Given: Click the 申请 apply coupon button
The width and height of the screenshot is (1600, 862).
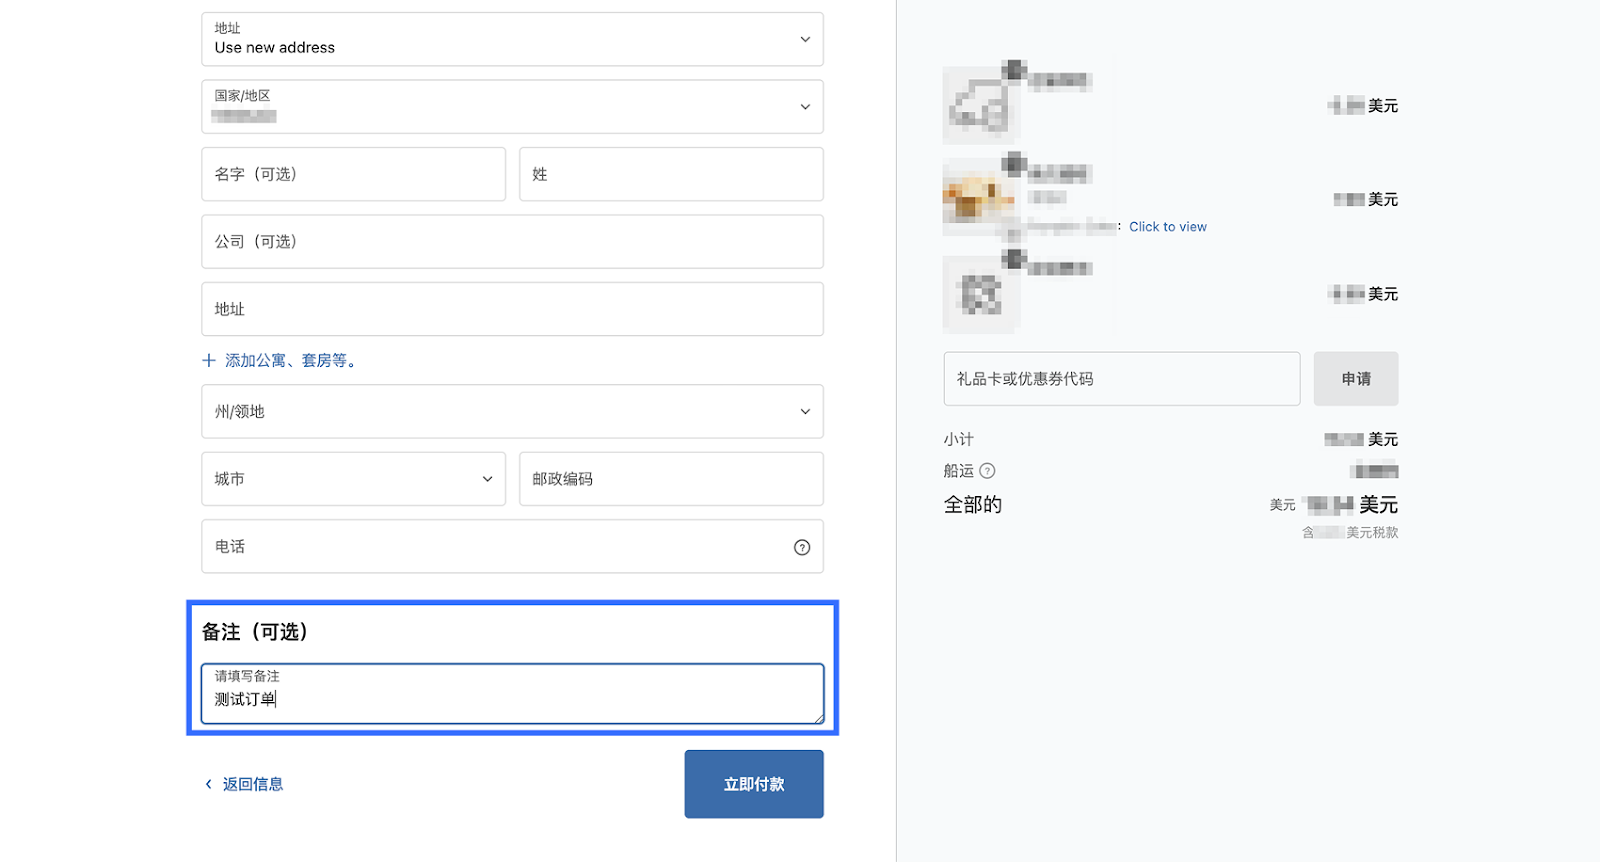Looking at the screenshot, I should pyautogui.click(x=1355, y=379).
